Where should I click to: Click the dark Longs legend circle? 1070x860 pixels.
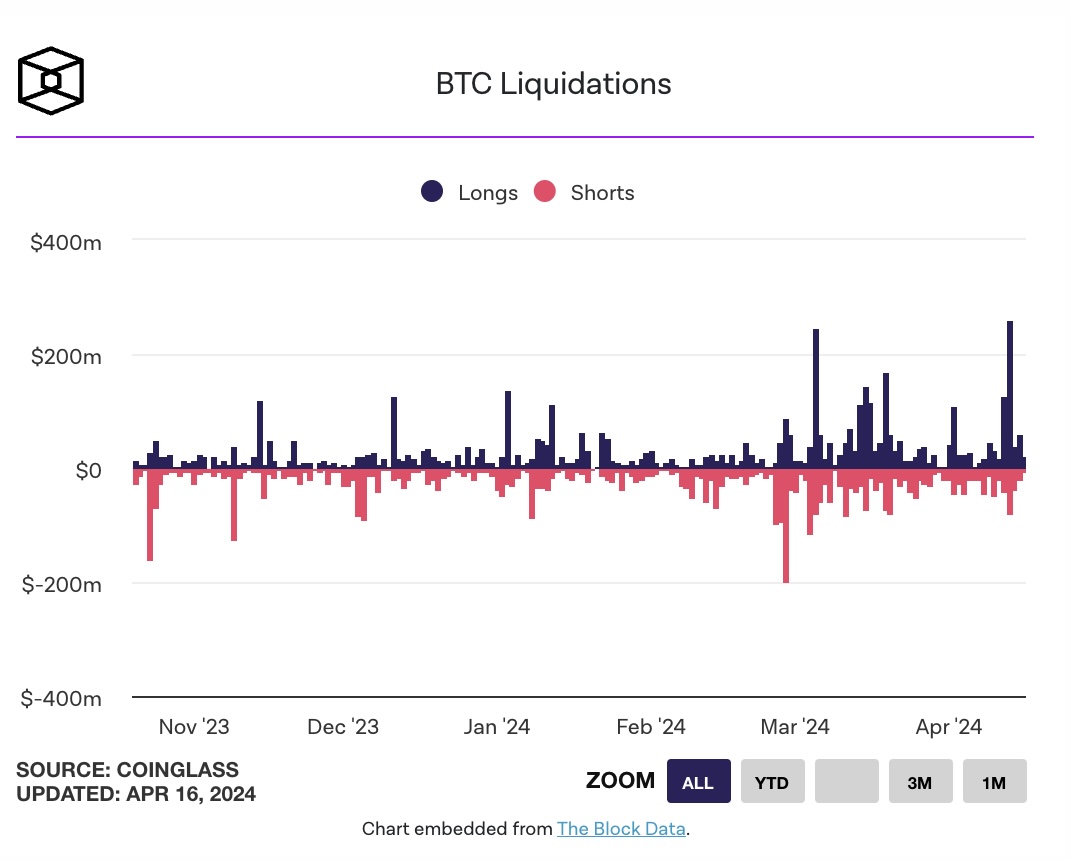click(x=432, y=193)
